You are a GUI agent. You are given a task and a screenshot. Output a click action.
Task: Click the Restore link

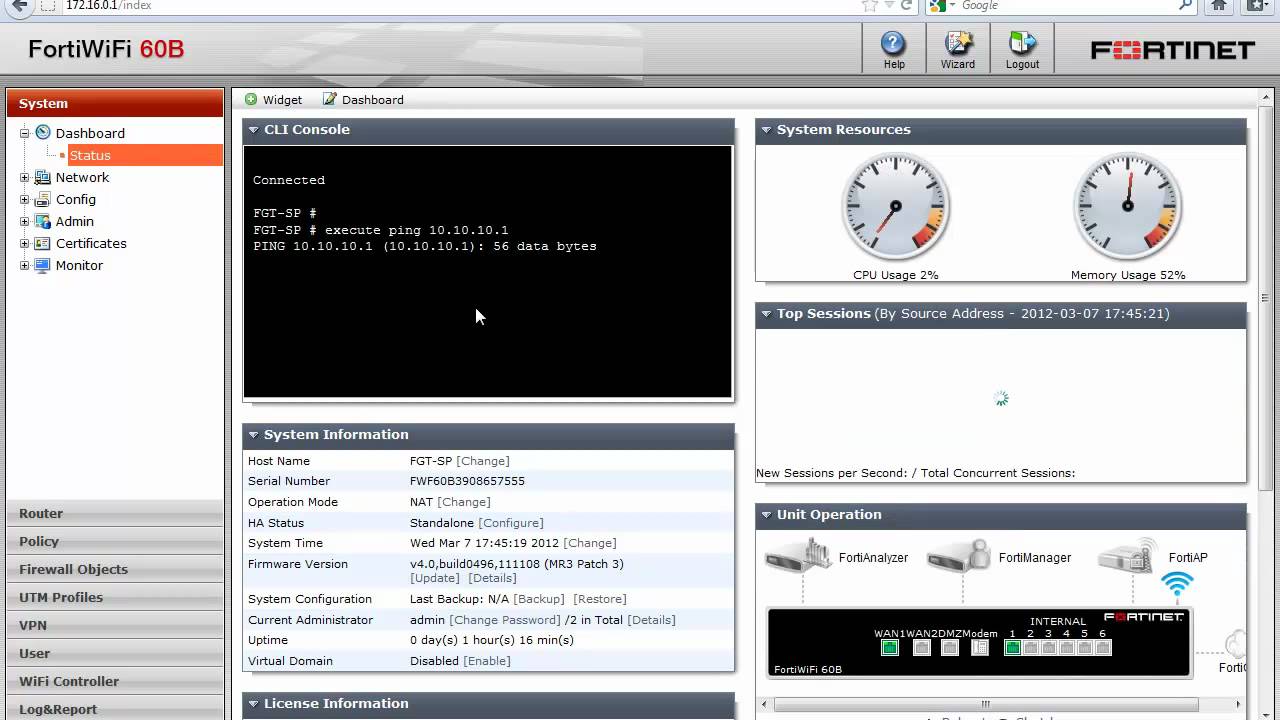click(600, 599)
